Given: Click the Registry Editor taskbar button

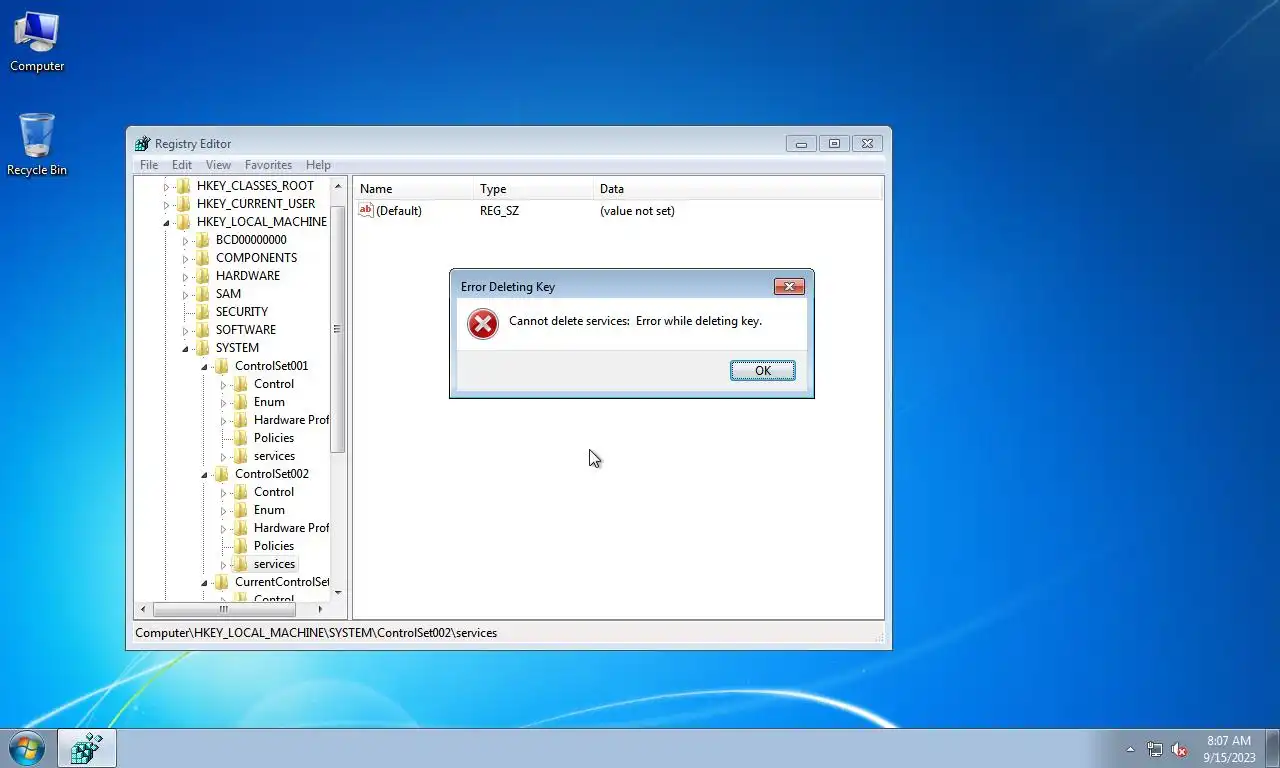Looking at the screenshot, I should coord(87,748).
